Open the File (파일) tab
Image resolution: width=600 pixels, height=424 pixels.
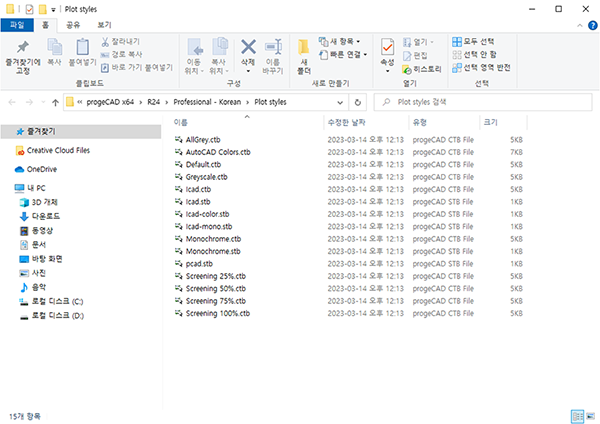pyautogui.click(x=17, y=25)
